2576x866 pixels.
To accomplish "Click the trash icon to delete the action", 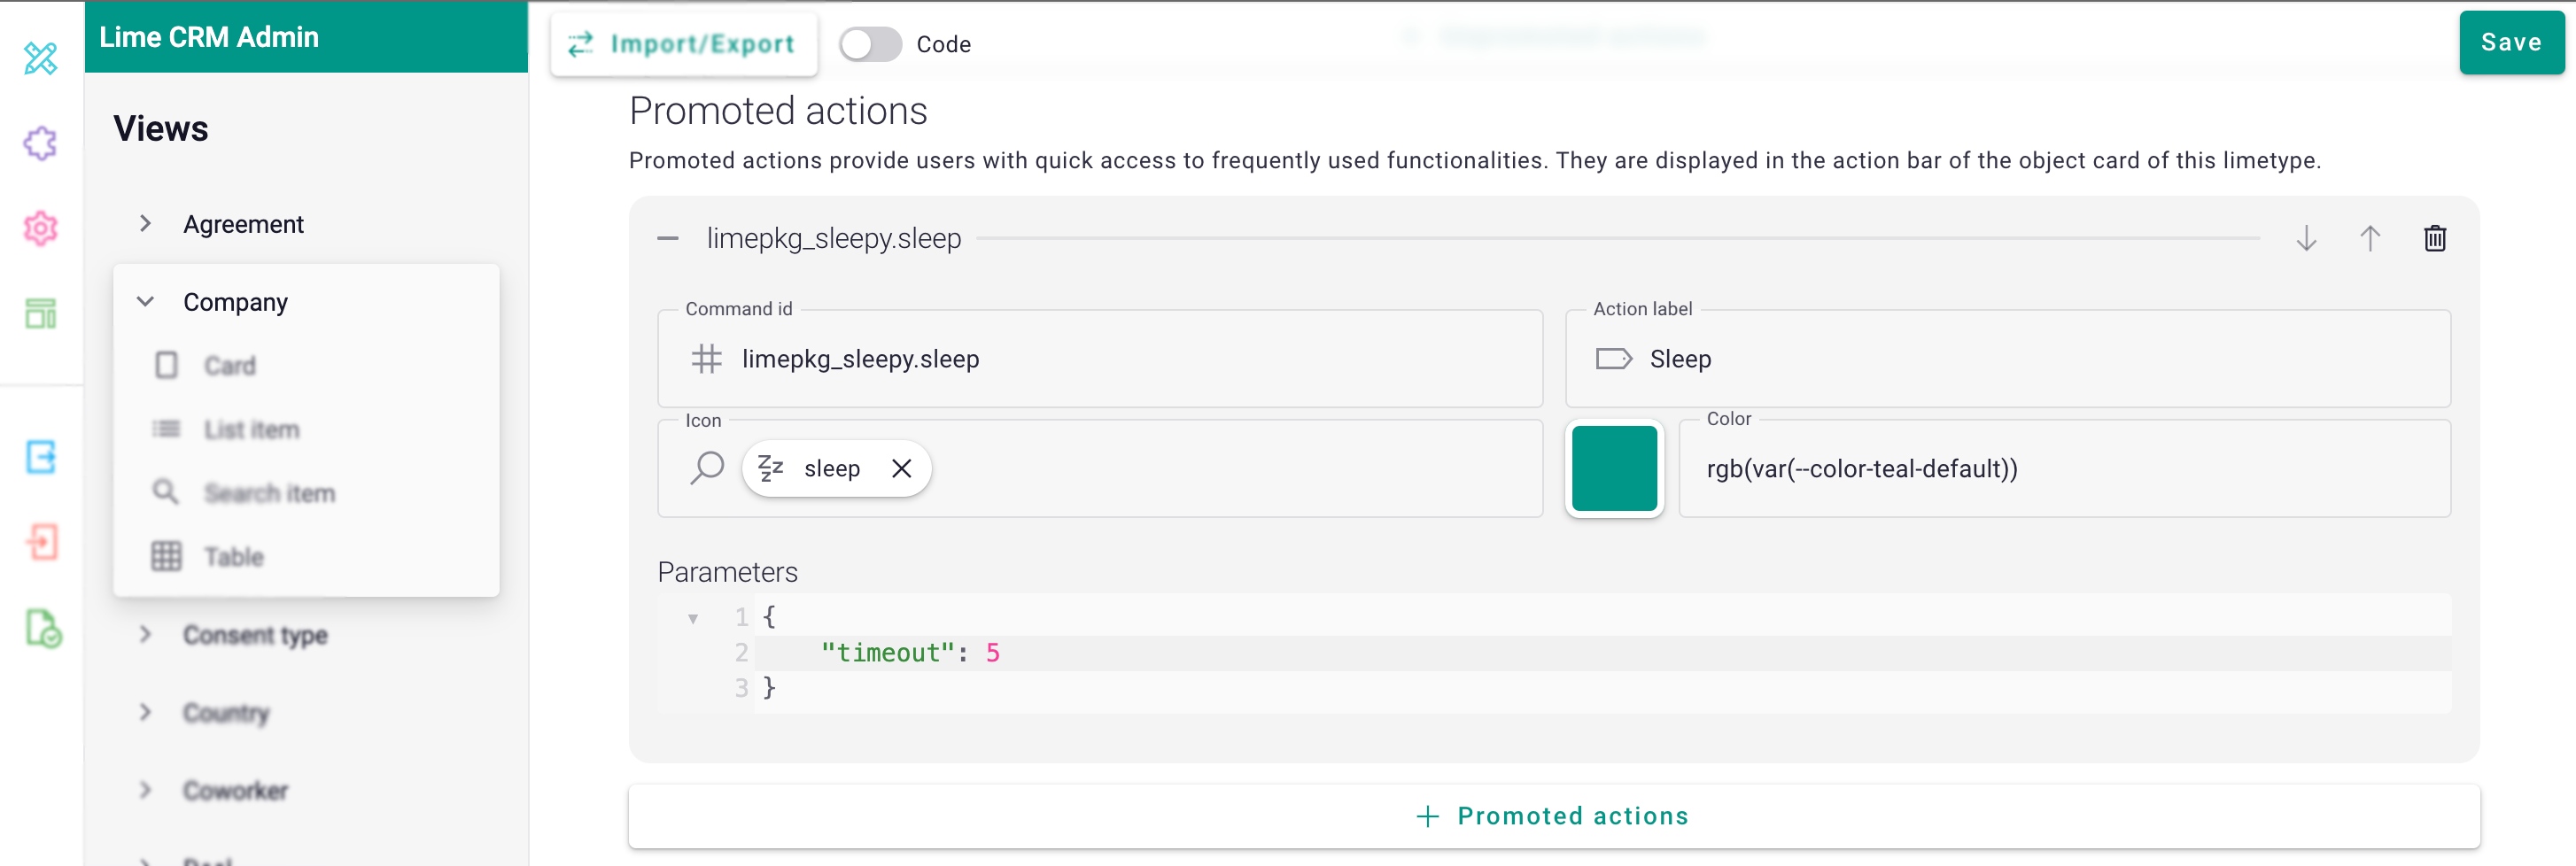I will 2435,238.
